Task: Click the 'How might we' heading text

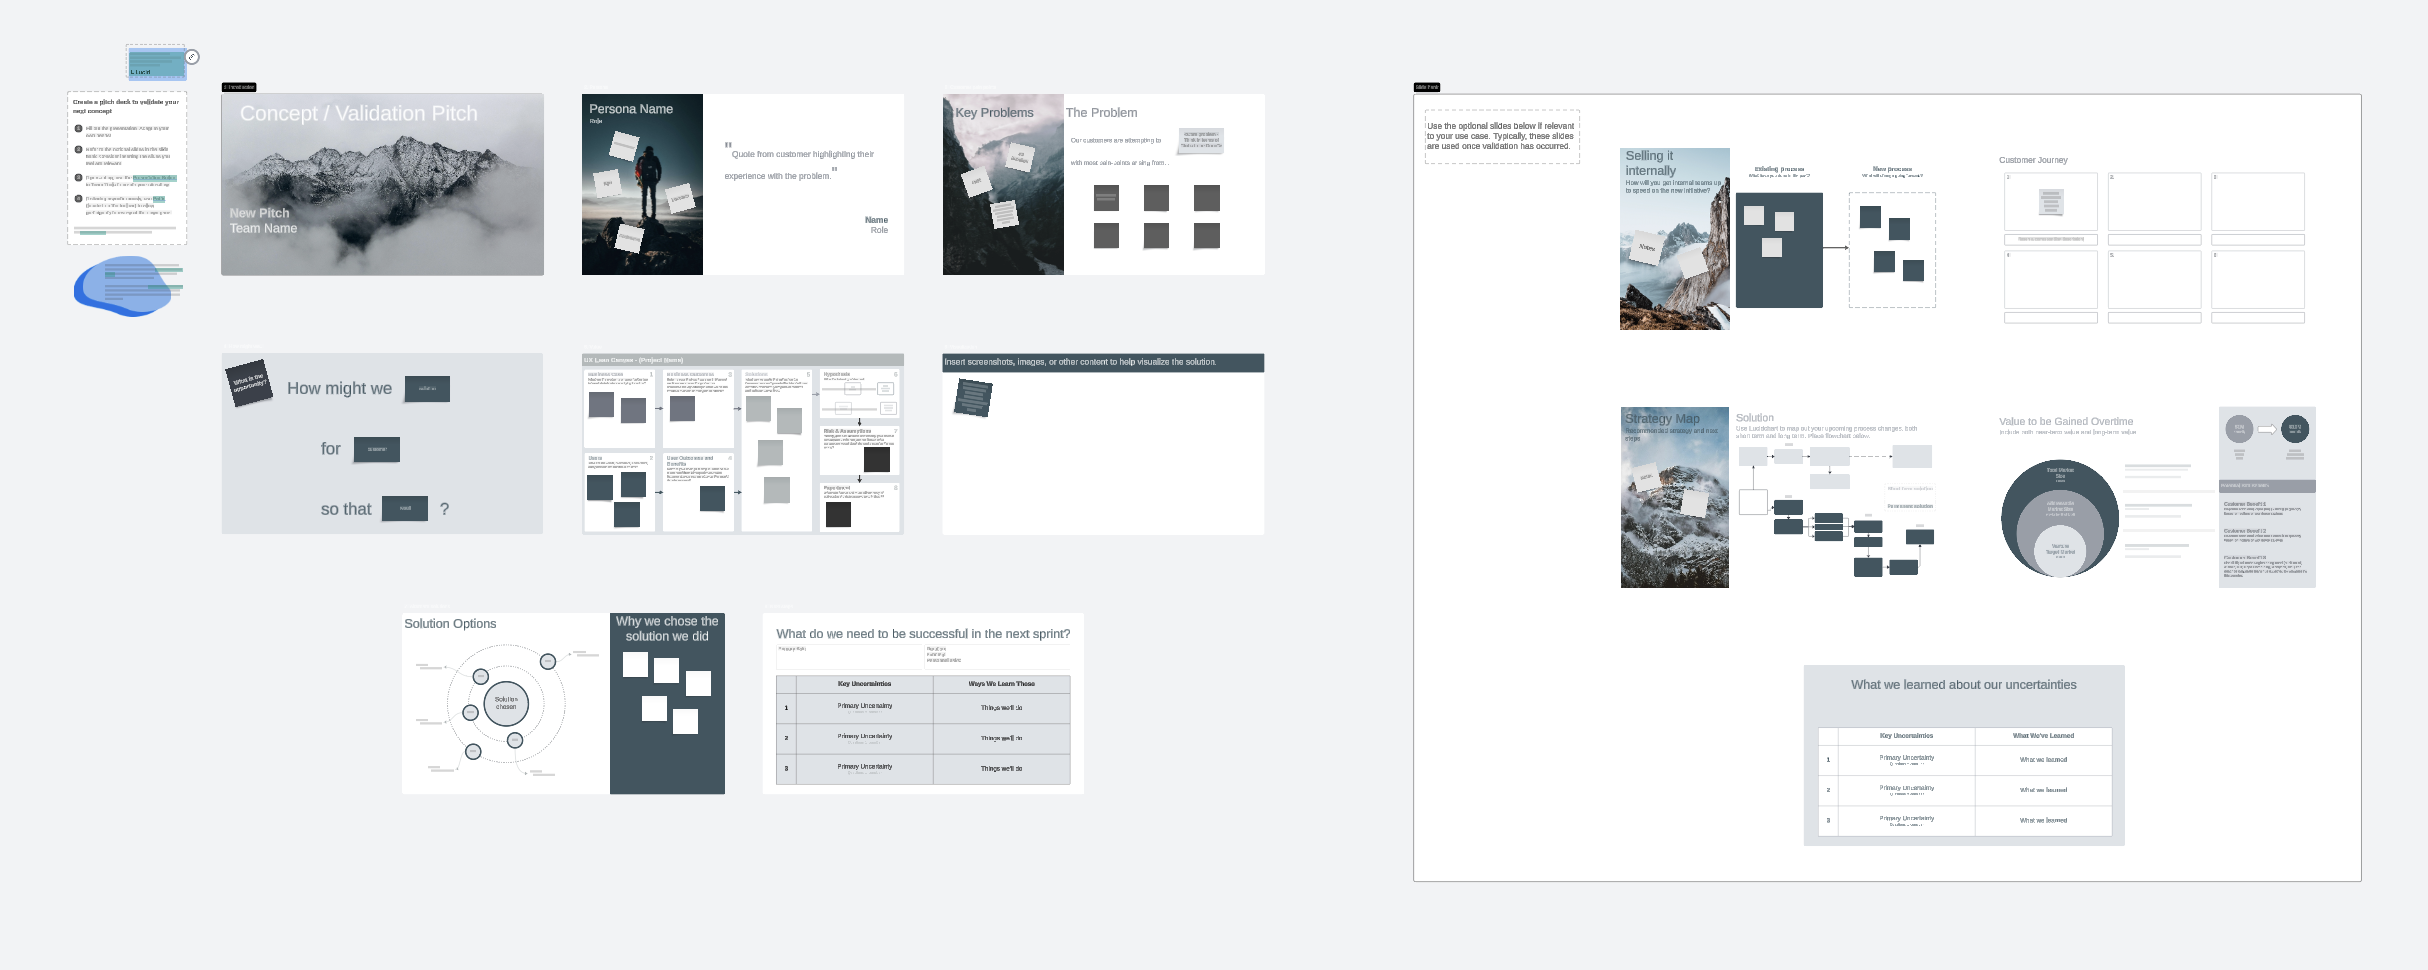Action: [x=339, y=389]
